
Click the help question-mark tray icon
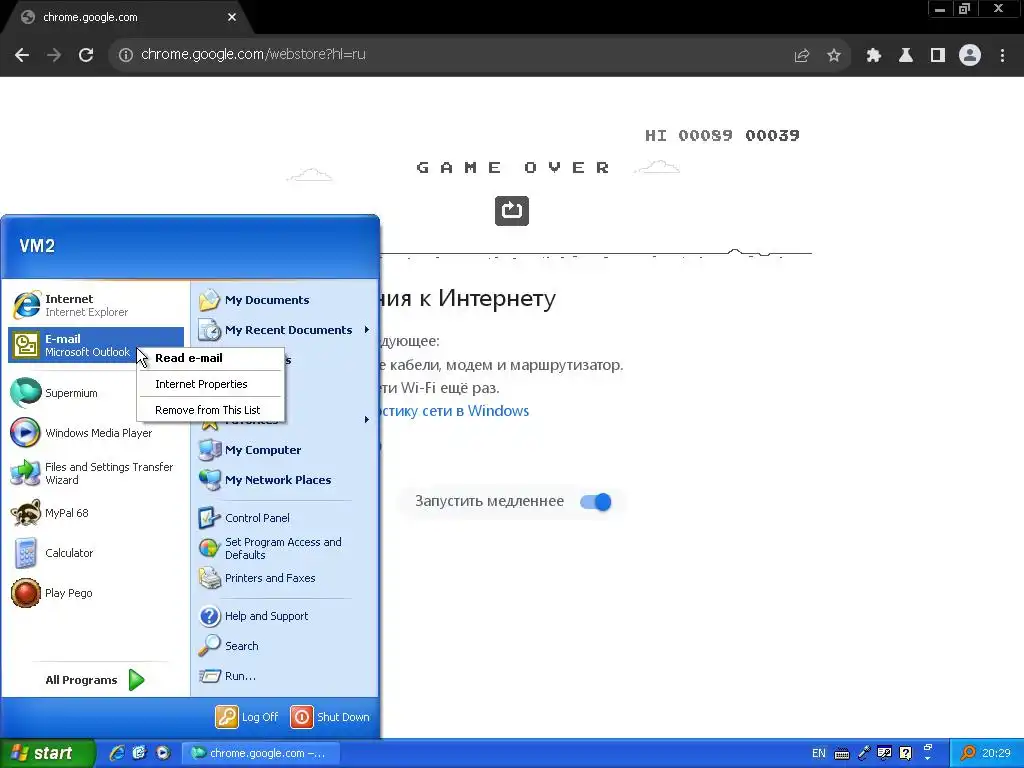tap(906, 753)
